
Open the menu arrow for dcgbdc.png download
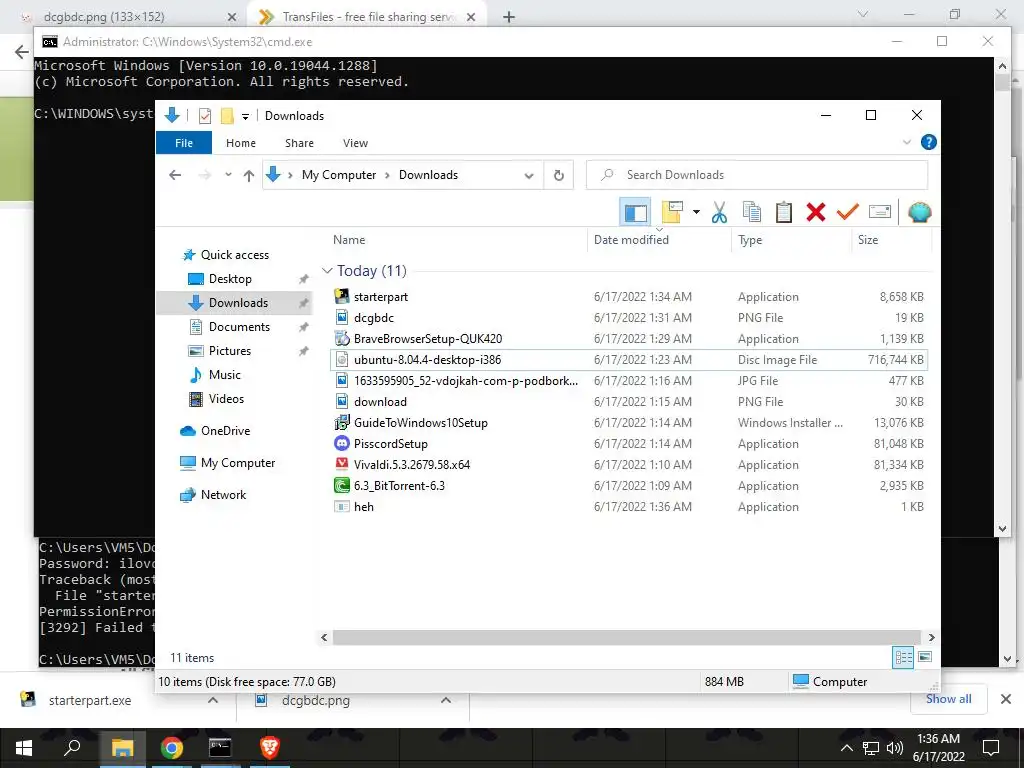446,700
